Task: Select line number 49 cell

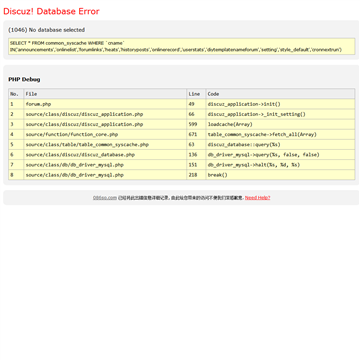Action: pos(196,104)
